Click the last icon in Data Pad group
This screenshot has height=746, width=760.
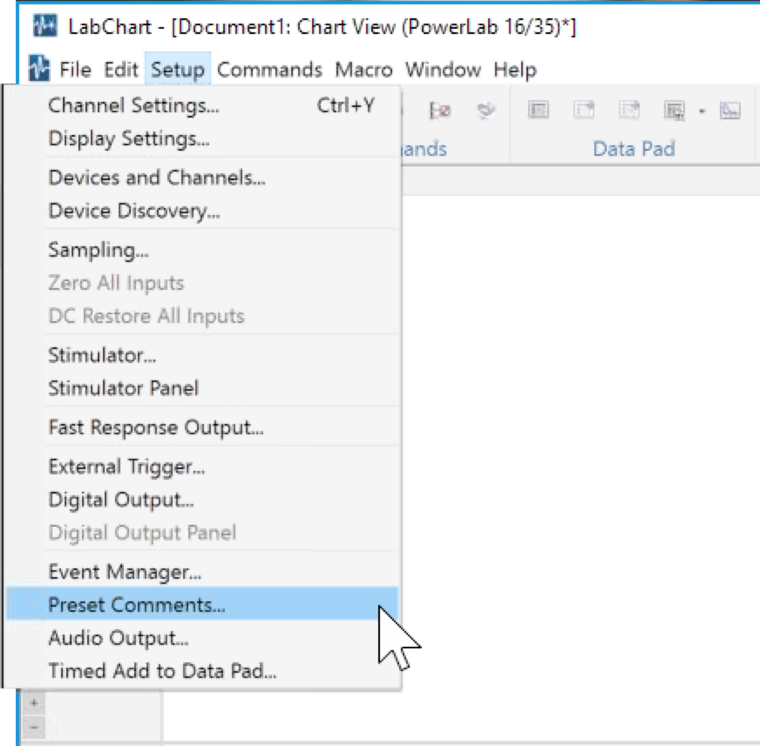point(730,111)
